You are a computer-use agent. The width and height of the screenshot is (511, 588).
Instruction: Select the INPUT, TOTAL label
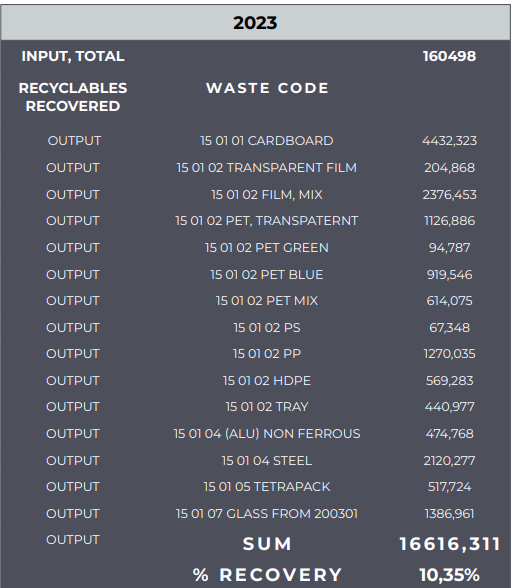point(73,56)
